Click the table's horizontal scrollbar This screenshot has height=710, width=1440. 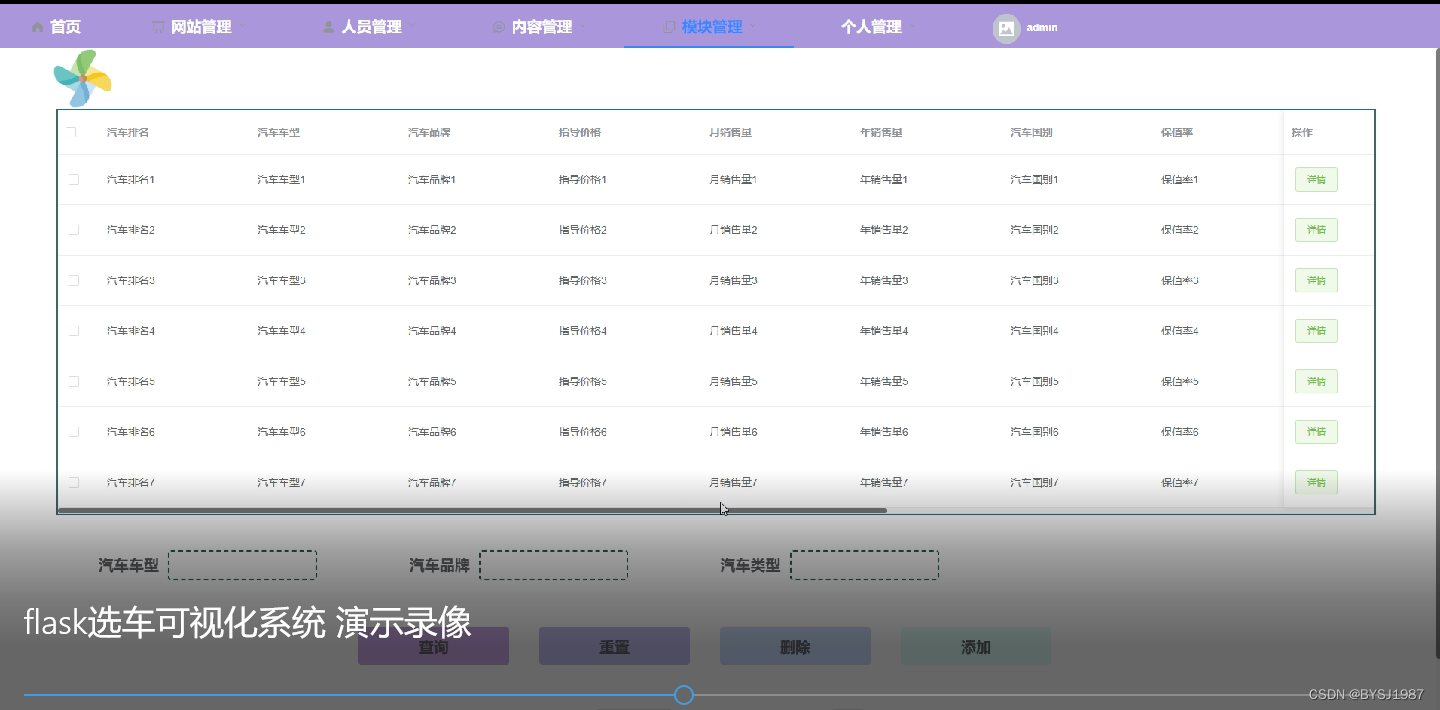pos(472,510)
